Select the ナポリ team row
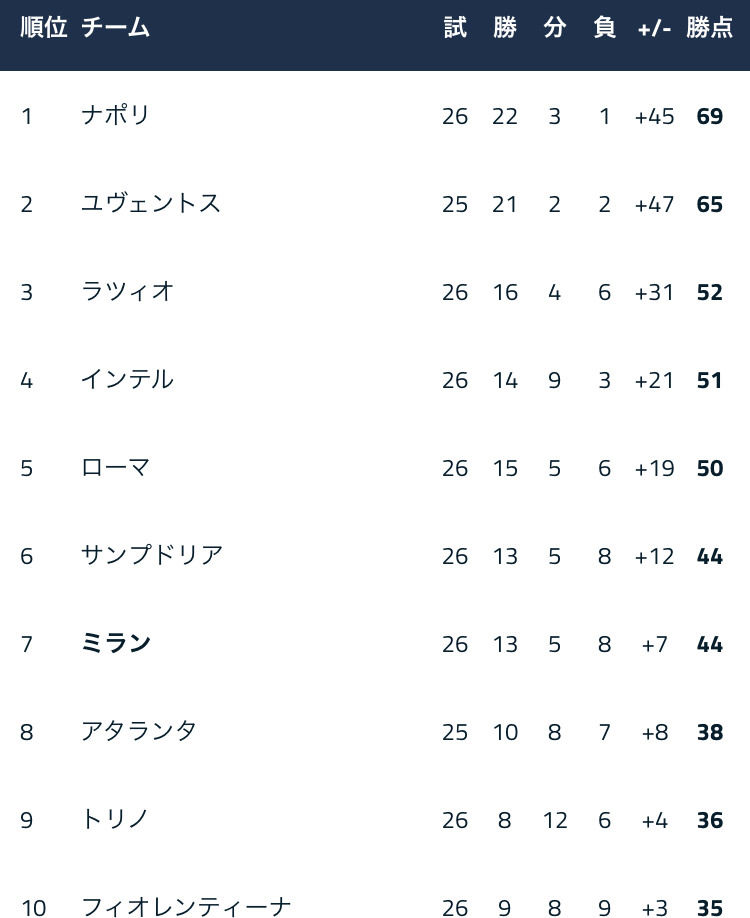 pos(375,115)
